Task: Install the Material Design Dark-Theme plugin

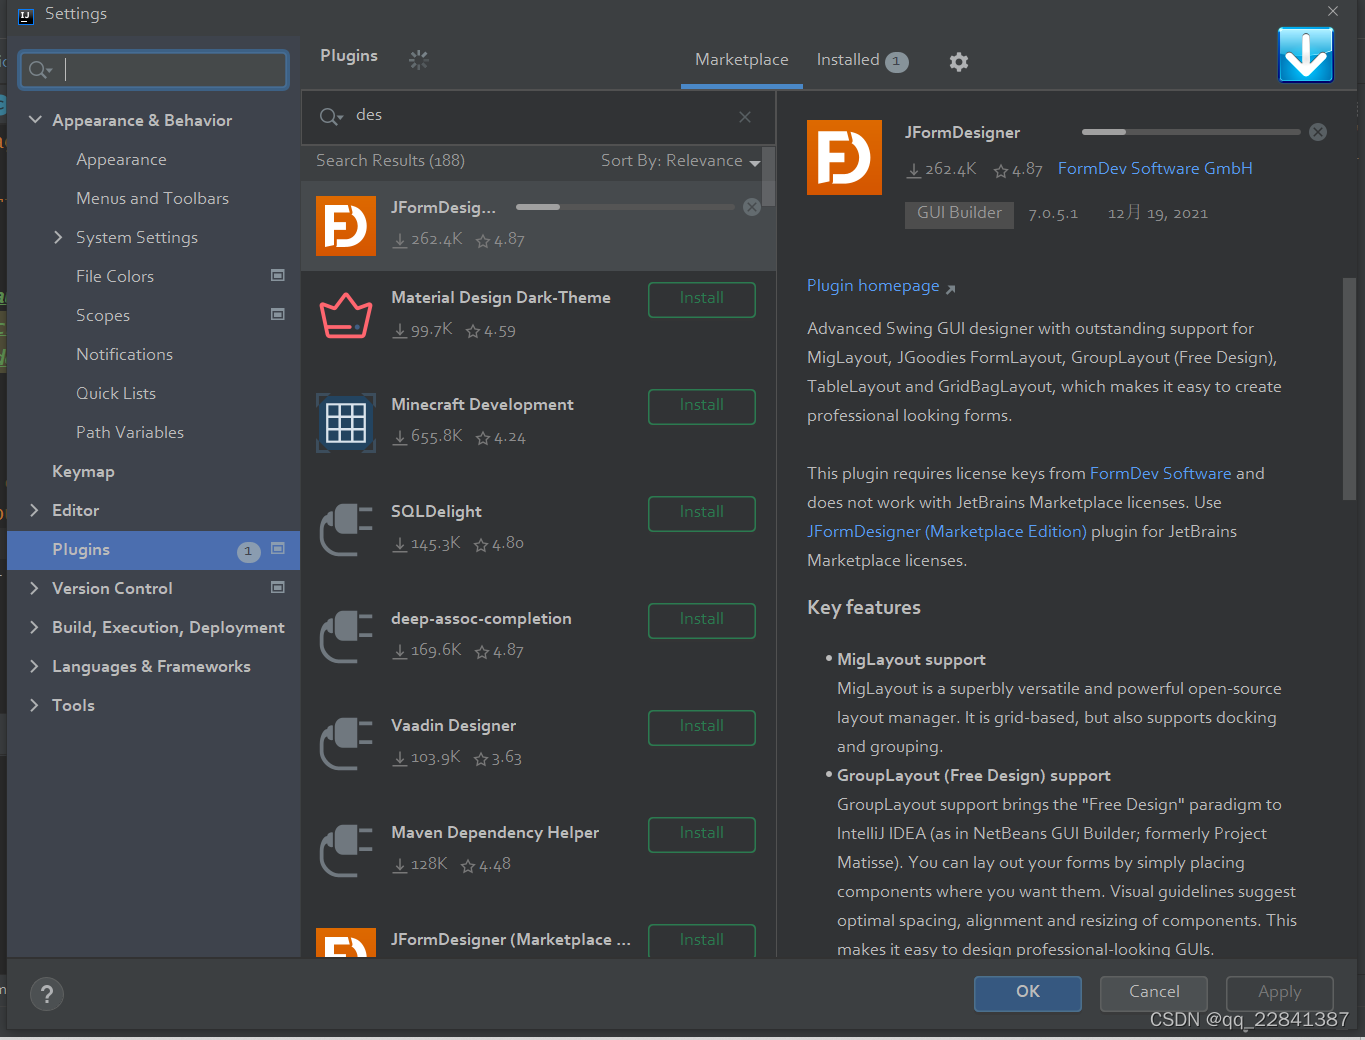Action: 701,299
